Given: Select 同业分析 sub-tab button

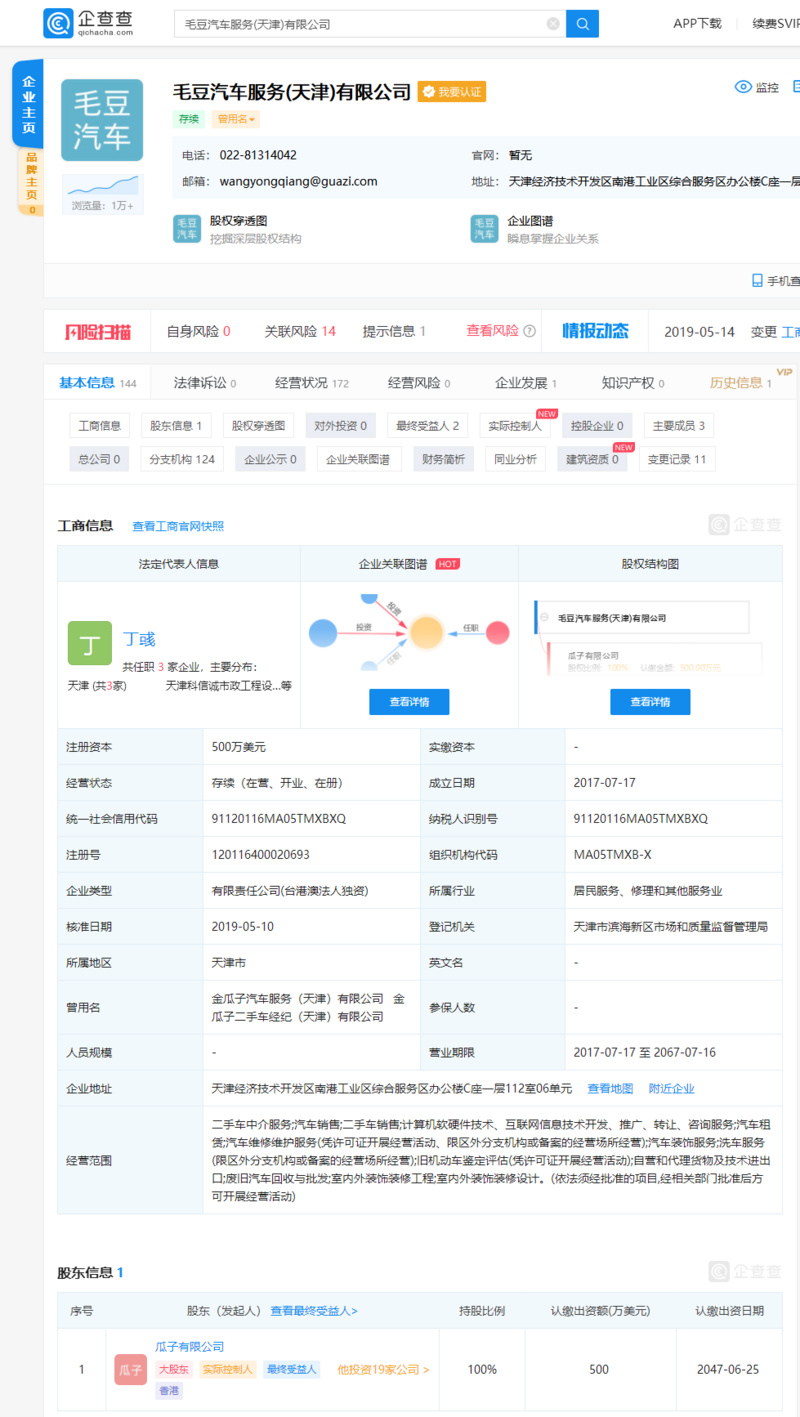Looking at the screenshot, I should coord(516,459).
